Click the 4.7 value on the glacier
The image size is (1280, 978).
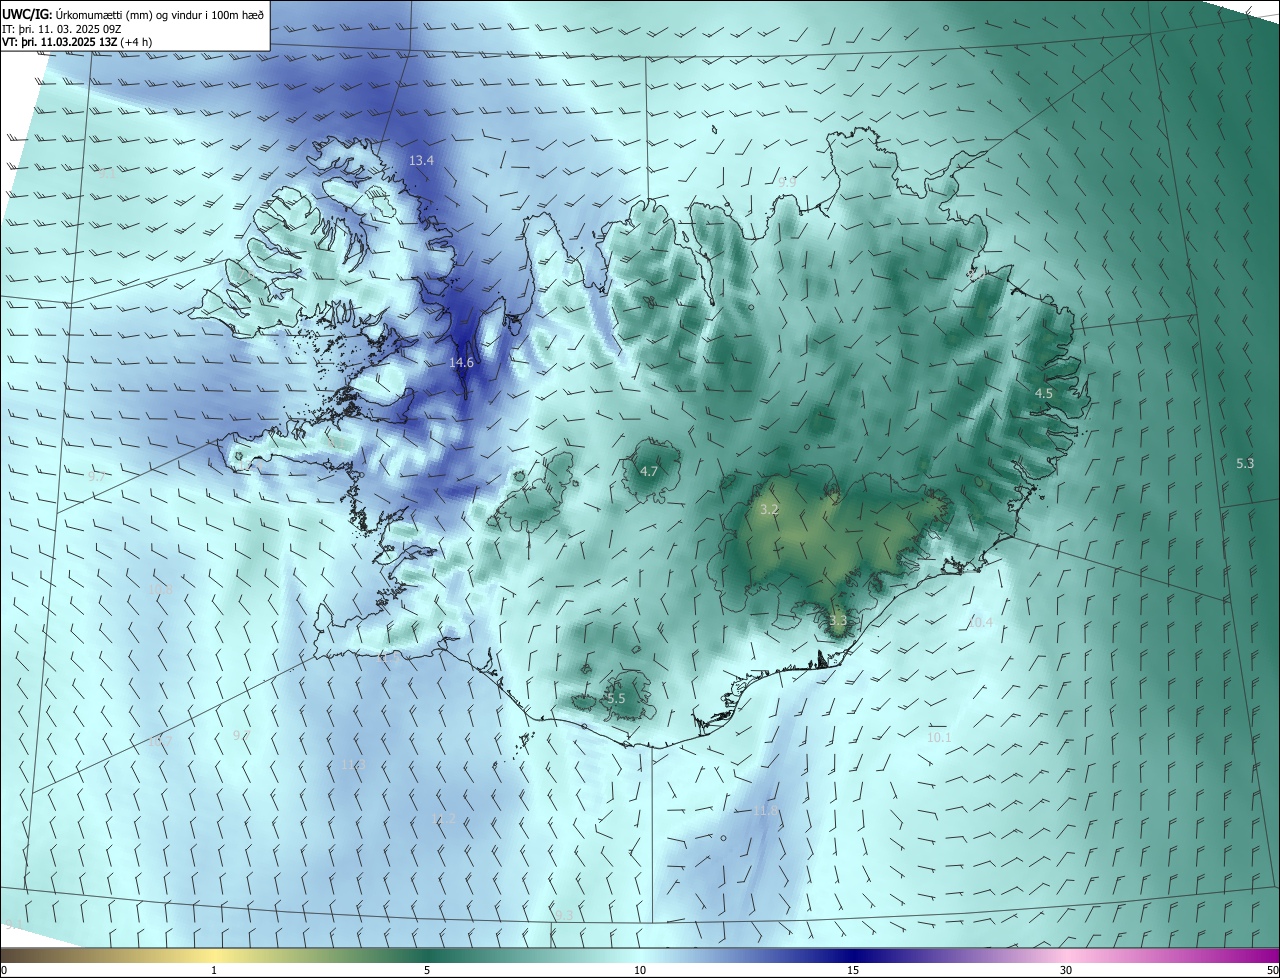click(649, 471)
